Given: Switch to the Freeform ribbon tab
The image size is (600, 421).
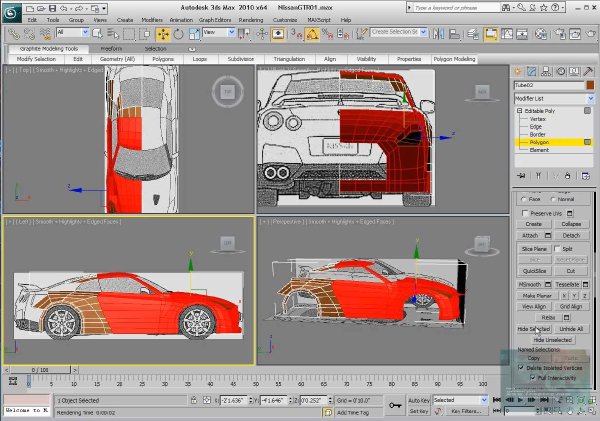Looking at the screenshot, I should click(x=111, y=49).
